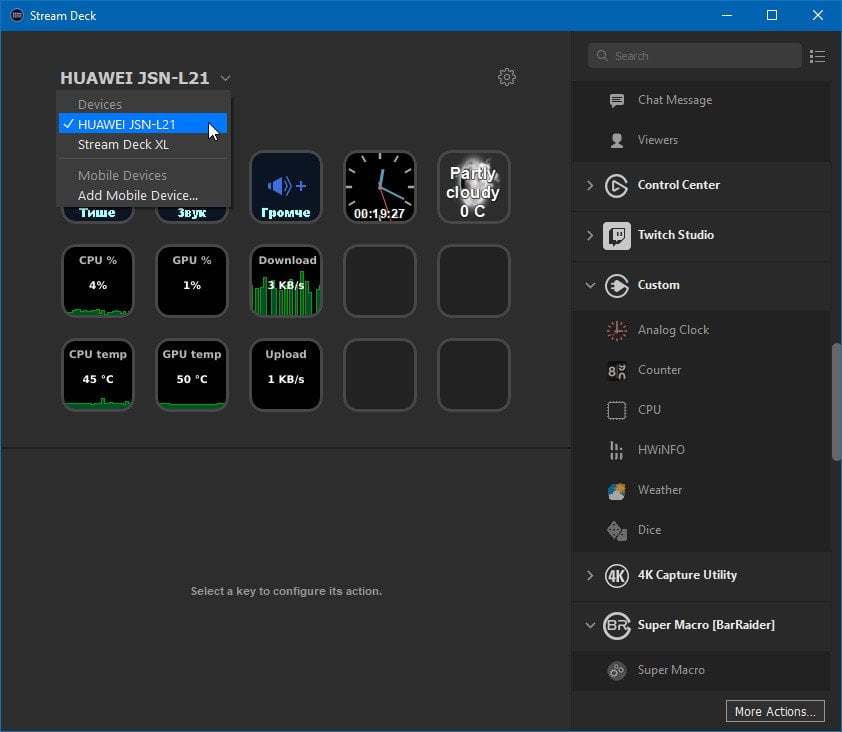This screenshot has width=842, height=732.
Task: Click the Weather label
Action: click(x=660, y=490)
